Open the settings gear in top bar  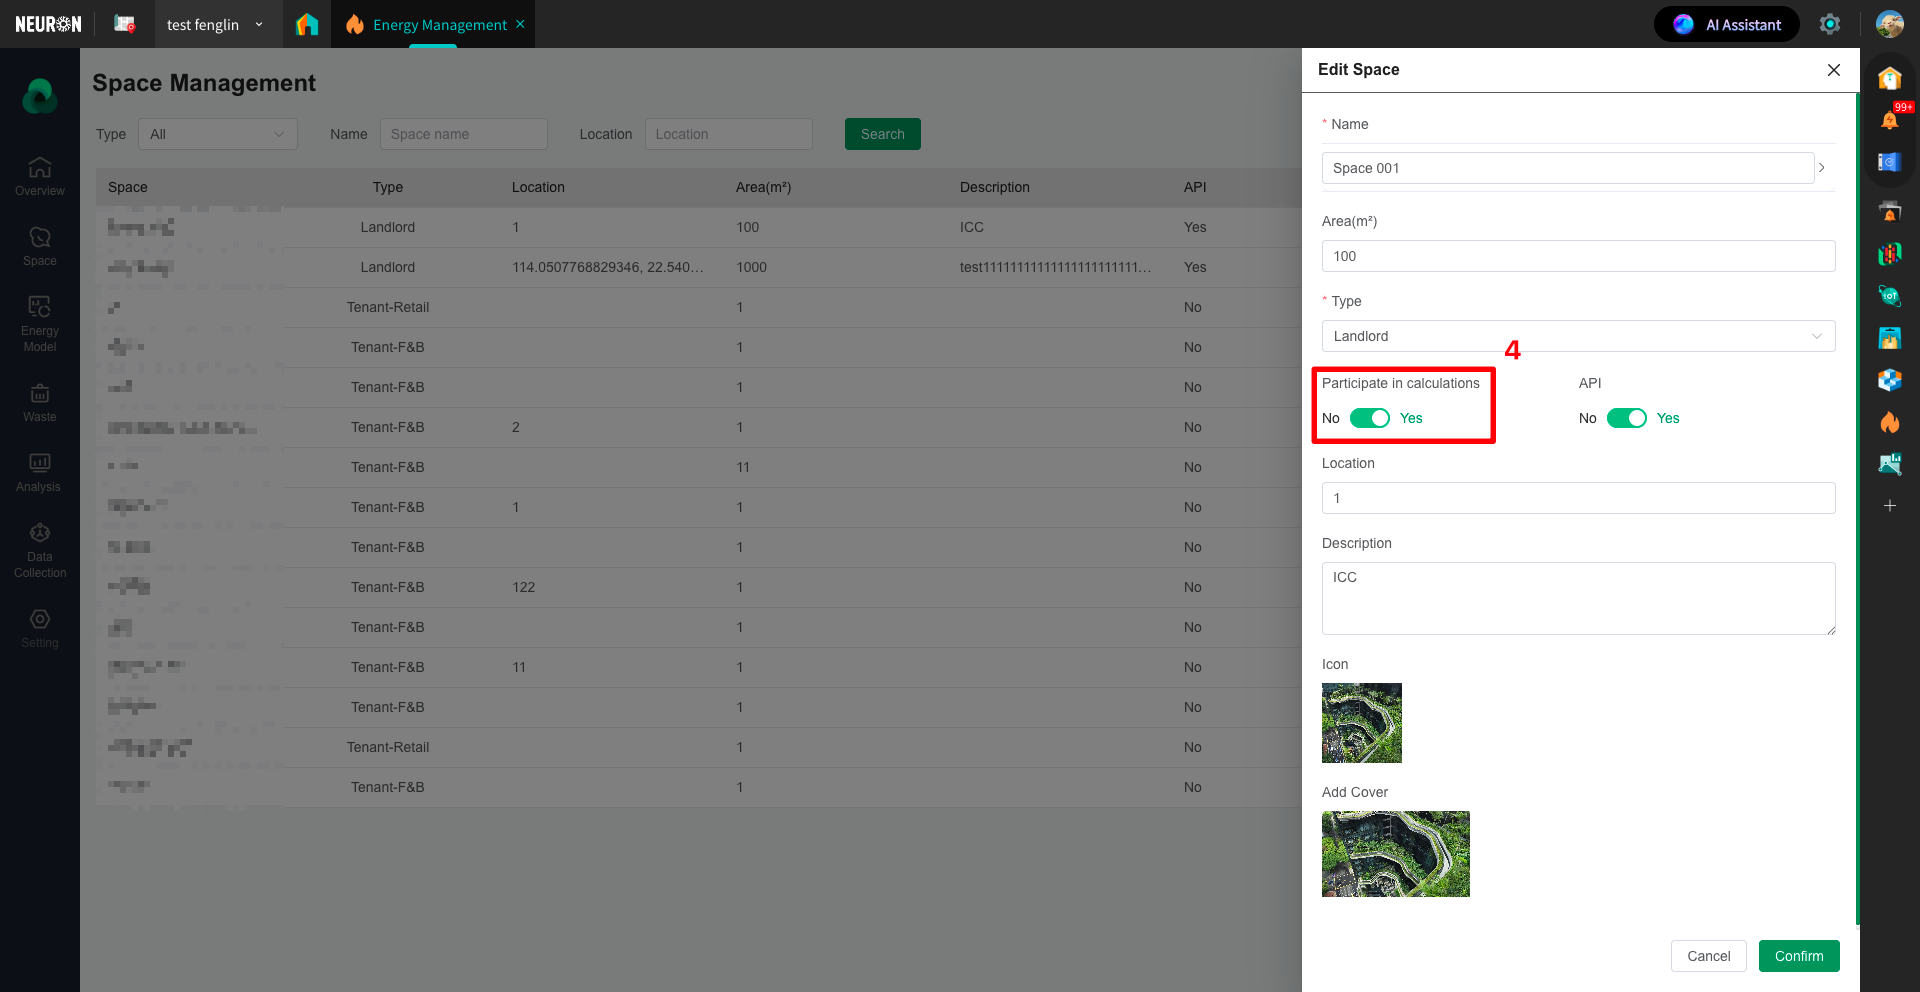tap(1829, 24)
